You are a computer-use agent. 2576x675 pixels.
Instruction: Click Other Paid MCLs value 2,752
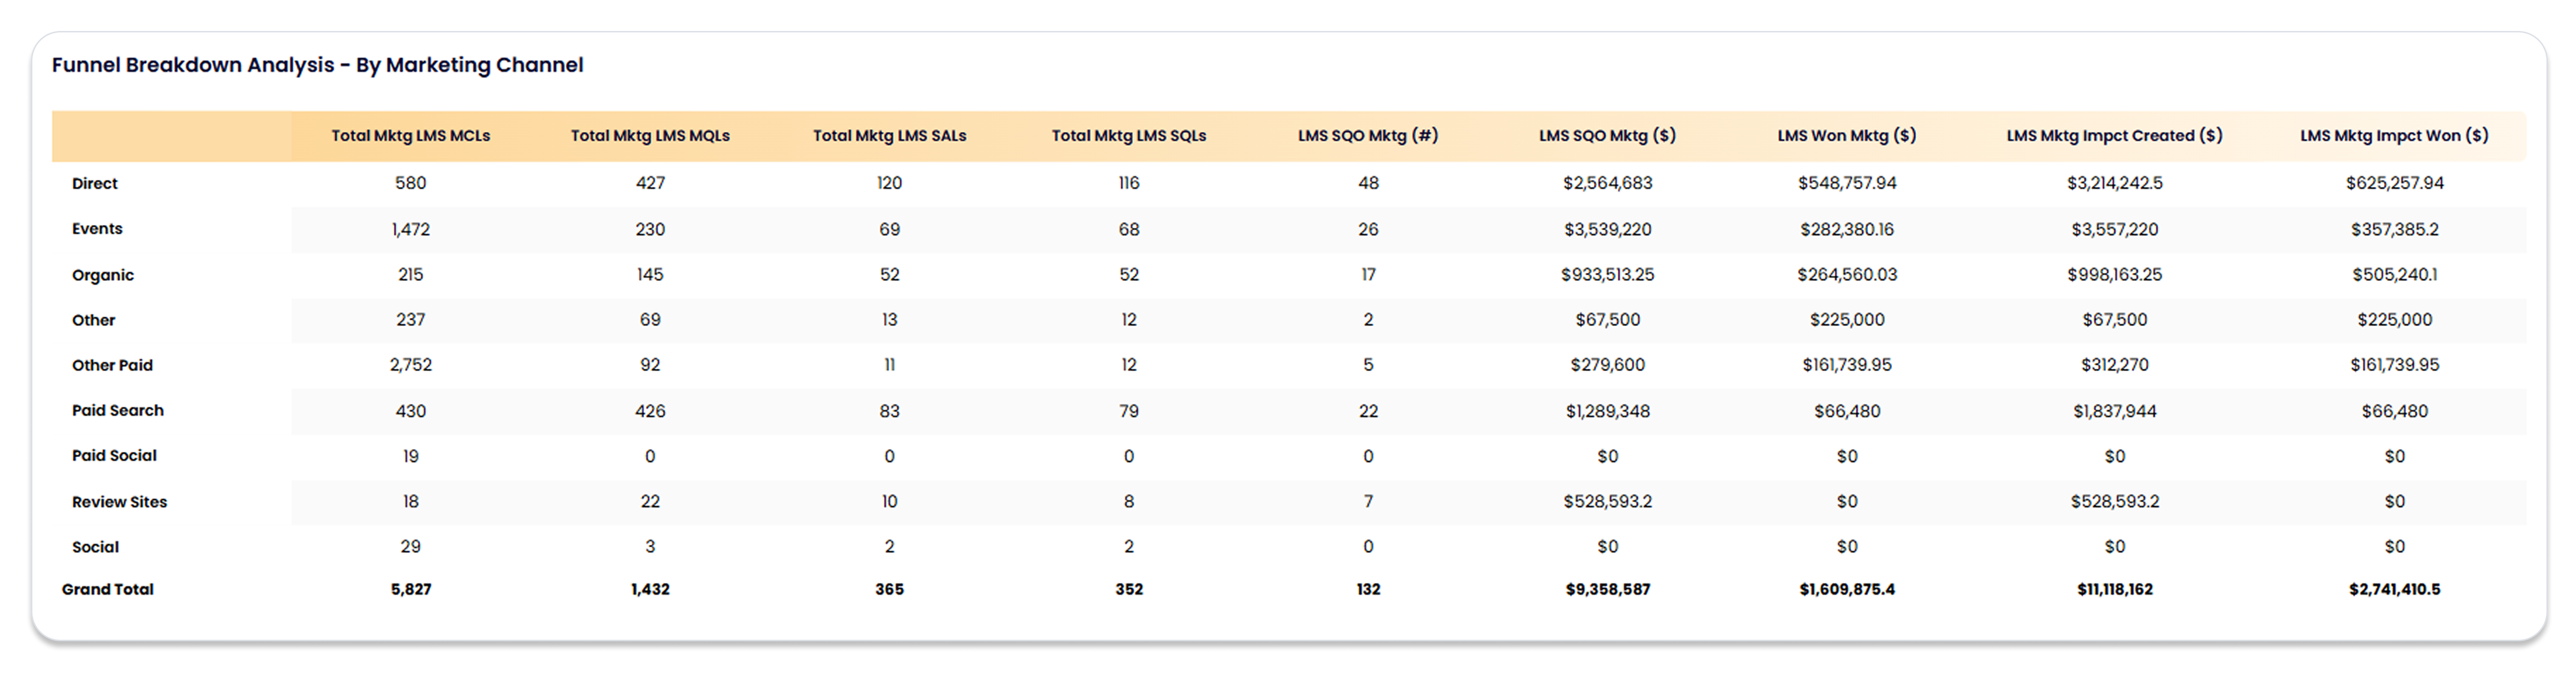(x=410, y=365)
